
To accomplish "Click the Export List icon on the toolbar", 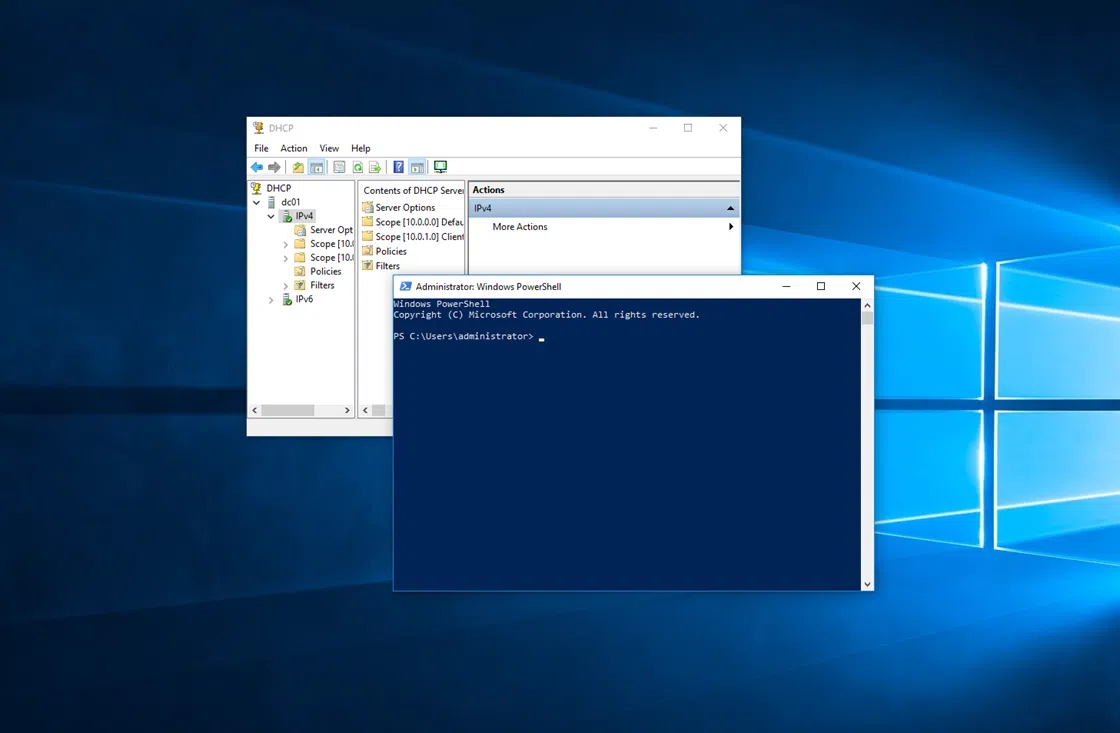I will [x=373, y=166].
